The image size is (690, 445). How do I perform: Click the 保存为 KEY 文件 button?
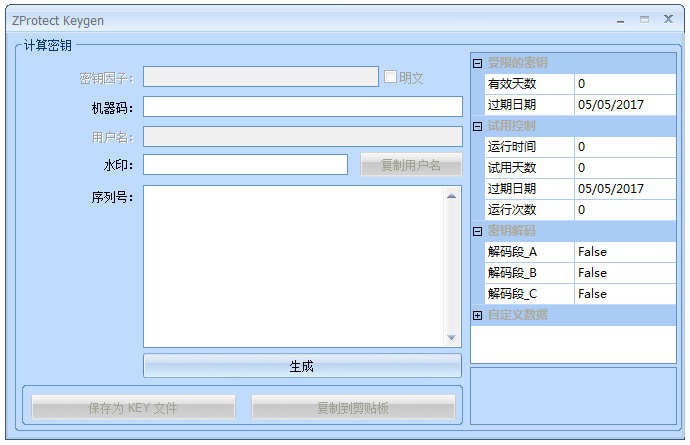[x=133, y=408]
